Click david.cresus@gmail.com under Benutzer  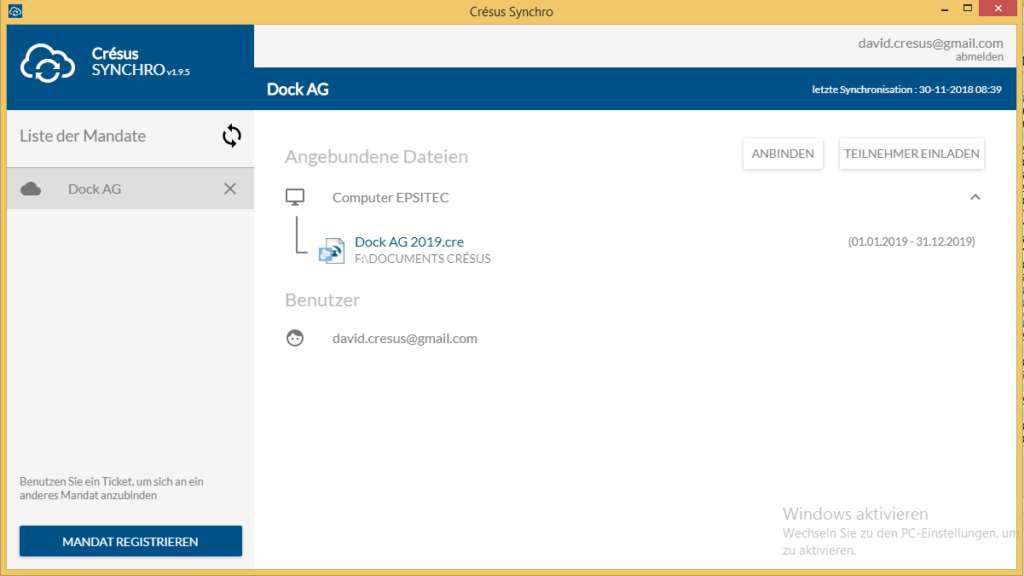[x=405, y=338]
